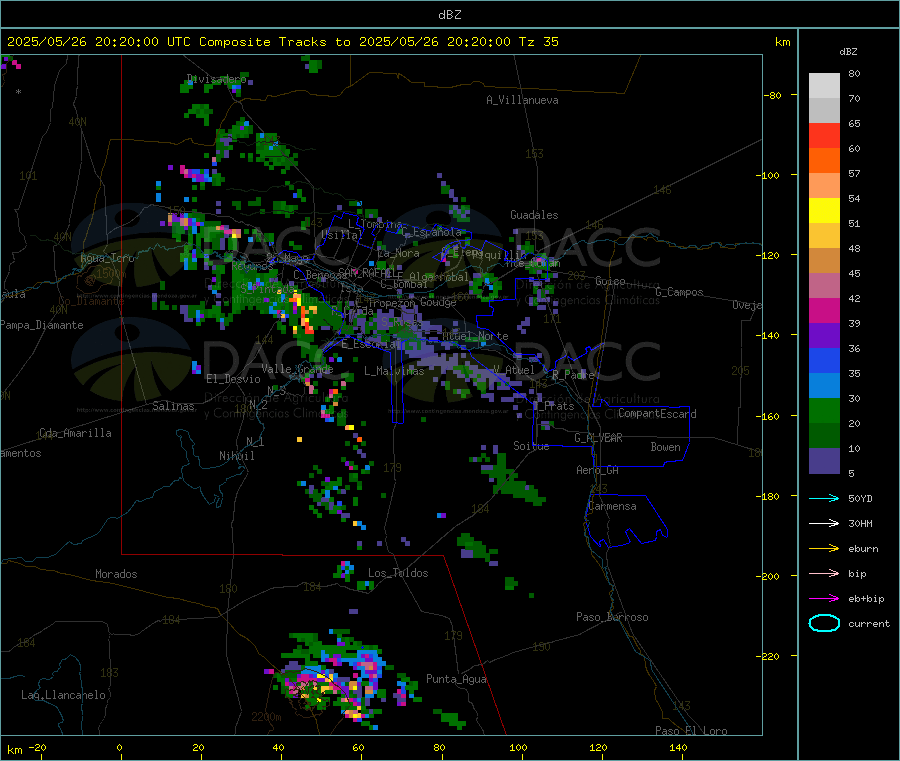Click the 100 km x-axis tick label
900x761 pixels.
pyautogui.click(x=518, y=747)
